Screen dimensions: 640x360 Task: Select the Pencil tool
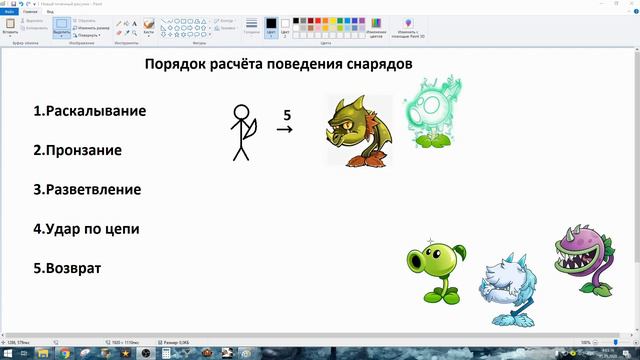click(119, 24)
